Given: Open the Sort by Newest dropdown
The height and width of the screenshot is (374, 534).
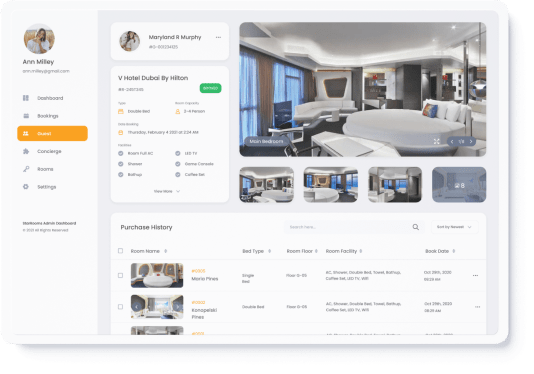Looking at the screenshot, I should click(455, 227).
